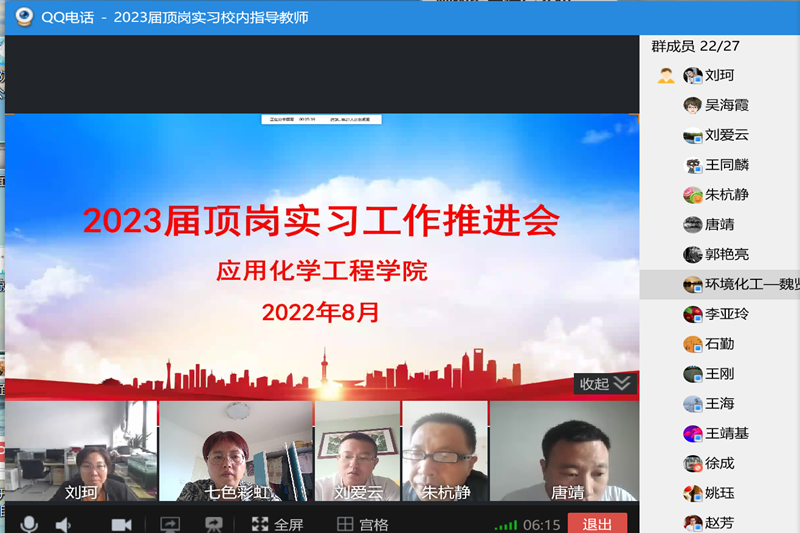
Task: Click 李亚玲's avatar icon
Action: pyautogui.click(x=693, y=314)
